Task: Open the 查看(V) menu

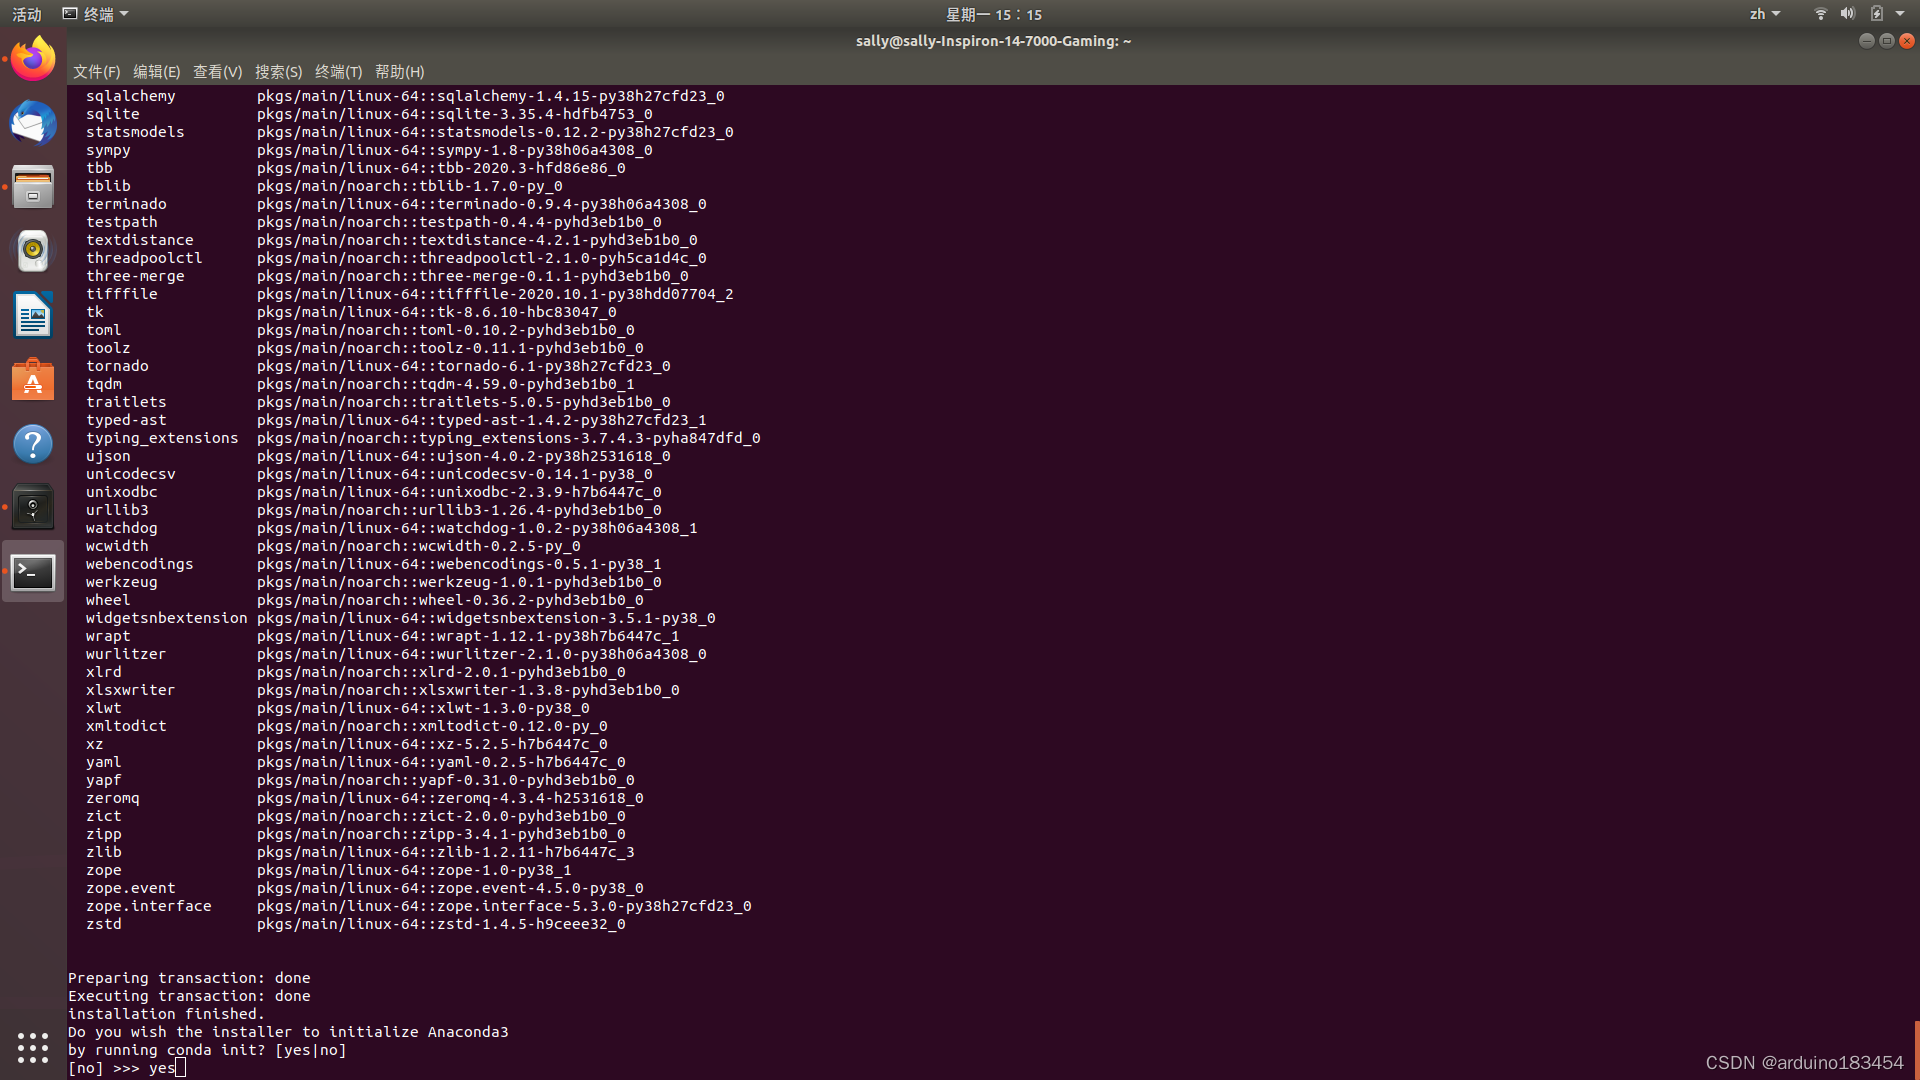Action: point(217,72)
